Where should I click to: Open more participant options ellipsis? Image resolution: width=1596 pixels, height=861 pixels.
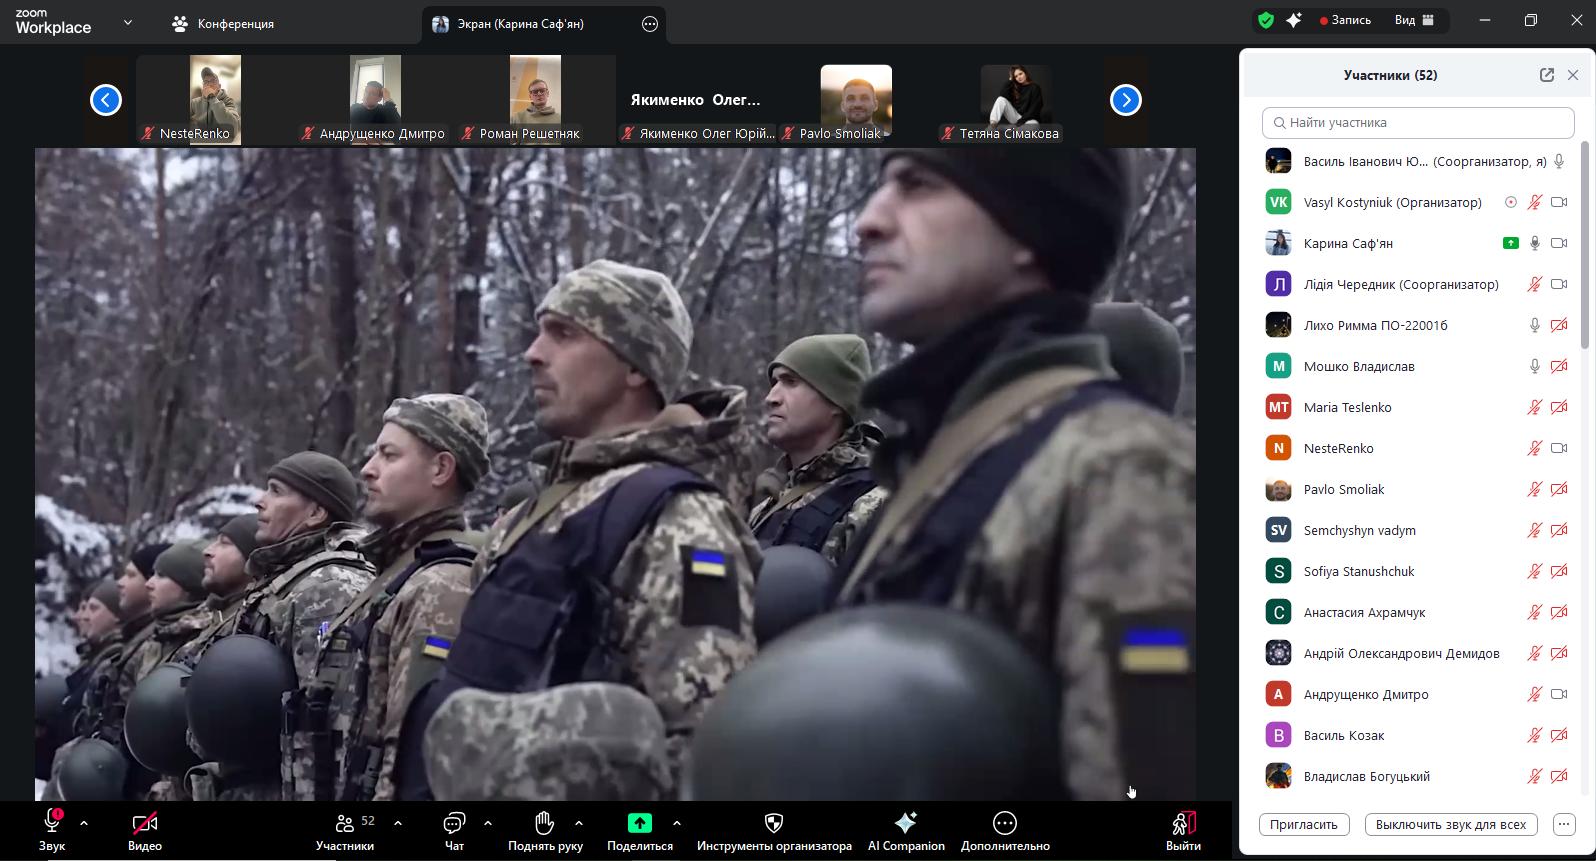coord(1564,824)
